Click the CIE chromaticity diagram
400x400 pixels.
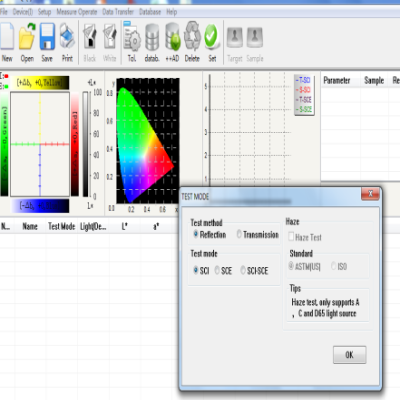tap(148, 141)
